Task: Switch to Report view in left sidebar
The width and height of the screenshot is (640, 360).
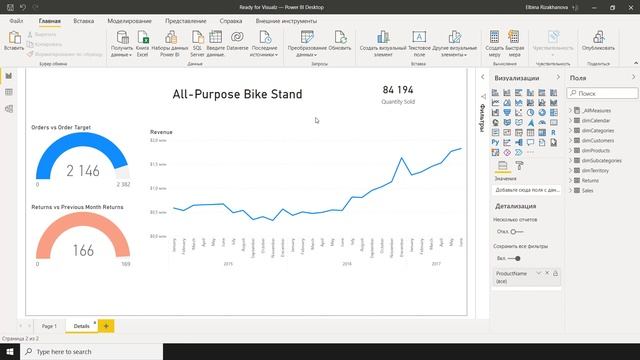Action: click(9, 76)
